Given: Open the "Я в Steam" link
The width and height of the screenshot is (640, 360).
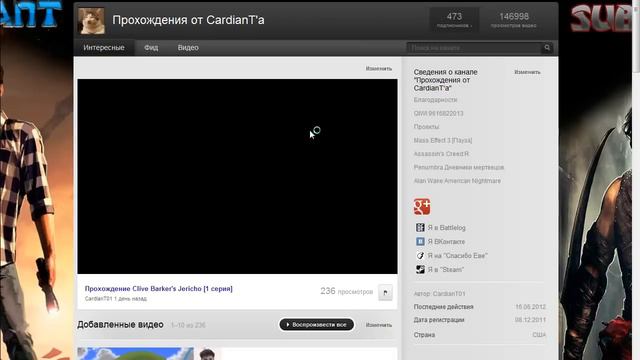Looking at the screenshot, I should click(x=446, y=269).
